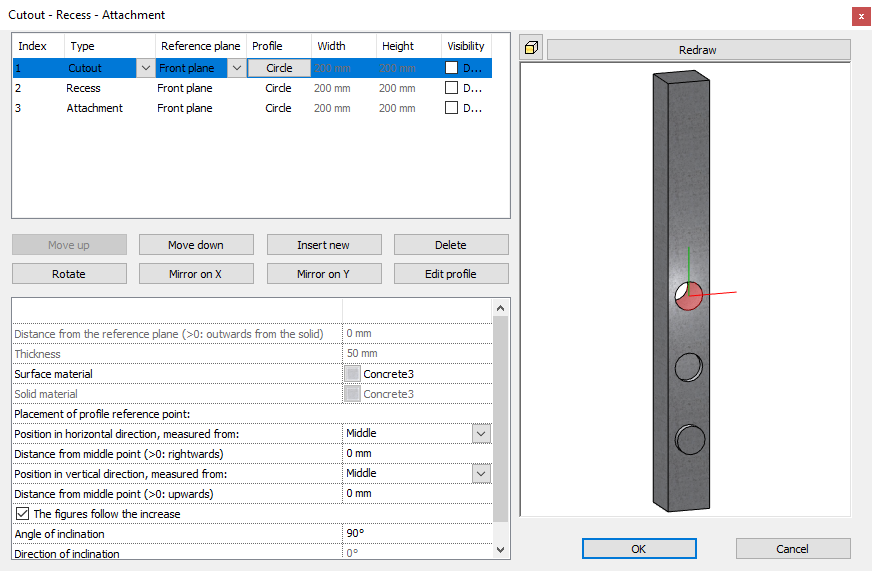Click the Circle profile button in row 1
The height and width of the screenshot is (571, 872).
pyautogui.click(x=279, y=68)
